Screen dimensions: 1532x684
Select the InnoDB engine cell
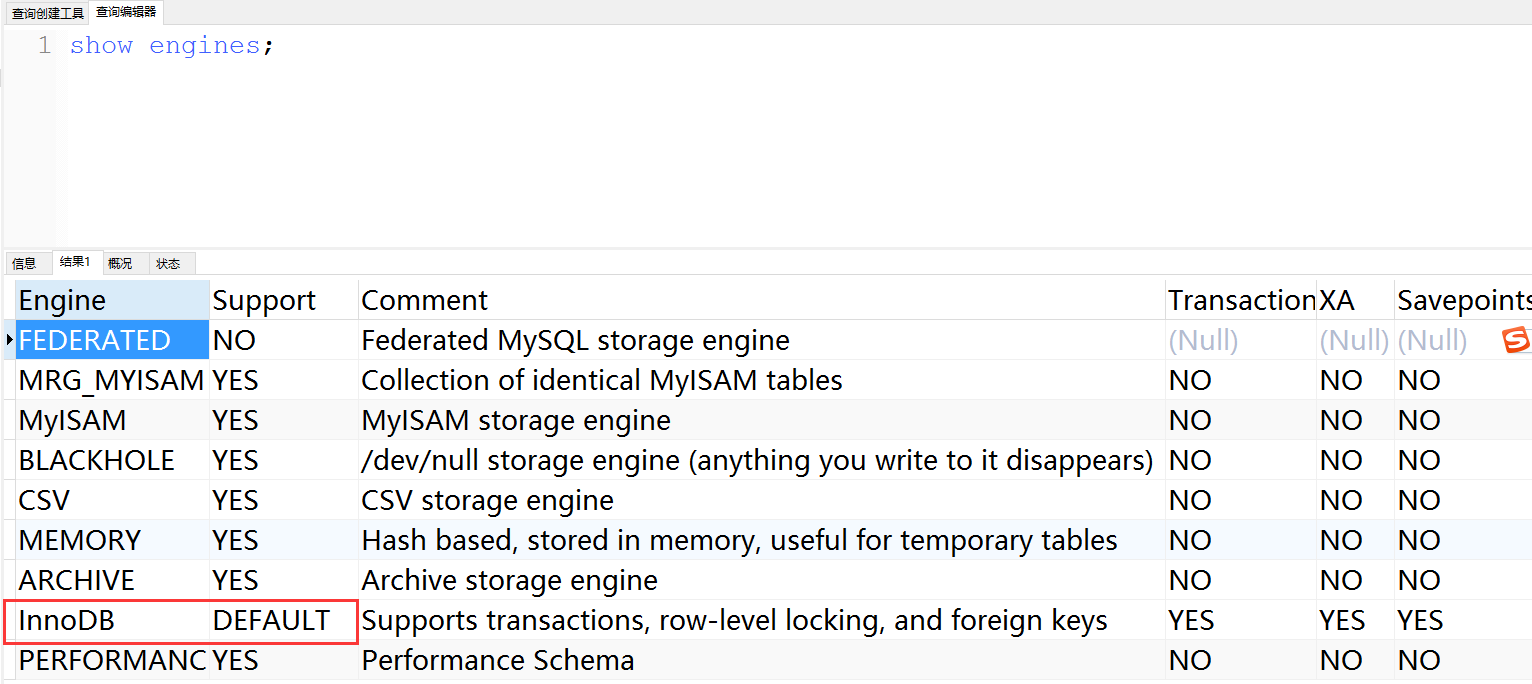point(112,620)
